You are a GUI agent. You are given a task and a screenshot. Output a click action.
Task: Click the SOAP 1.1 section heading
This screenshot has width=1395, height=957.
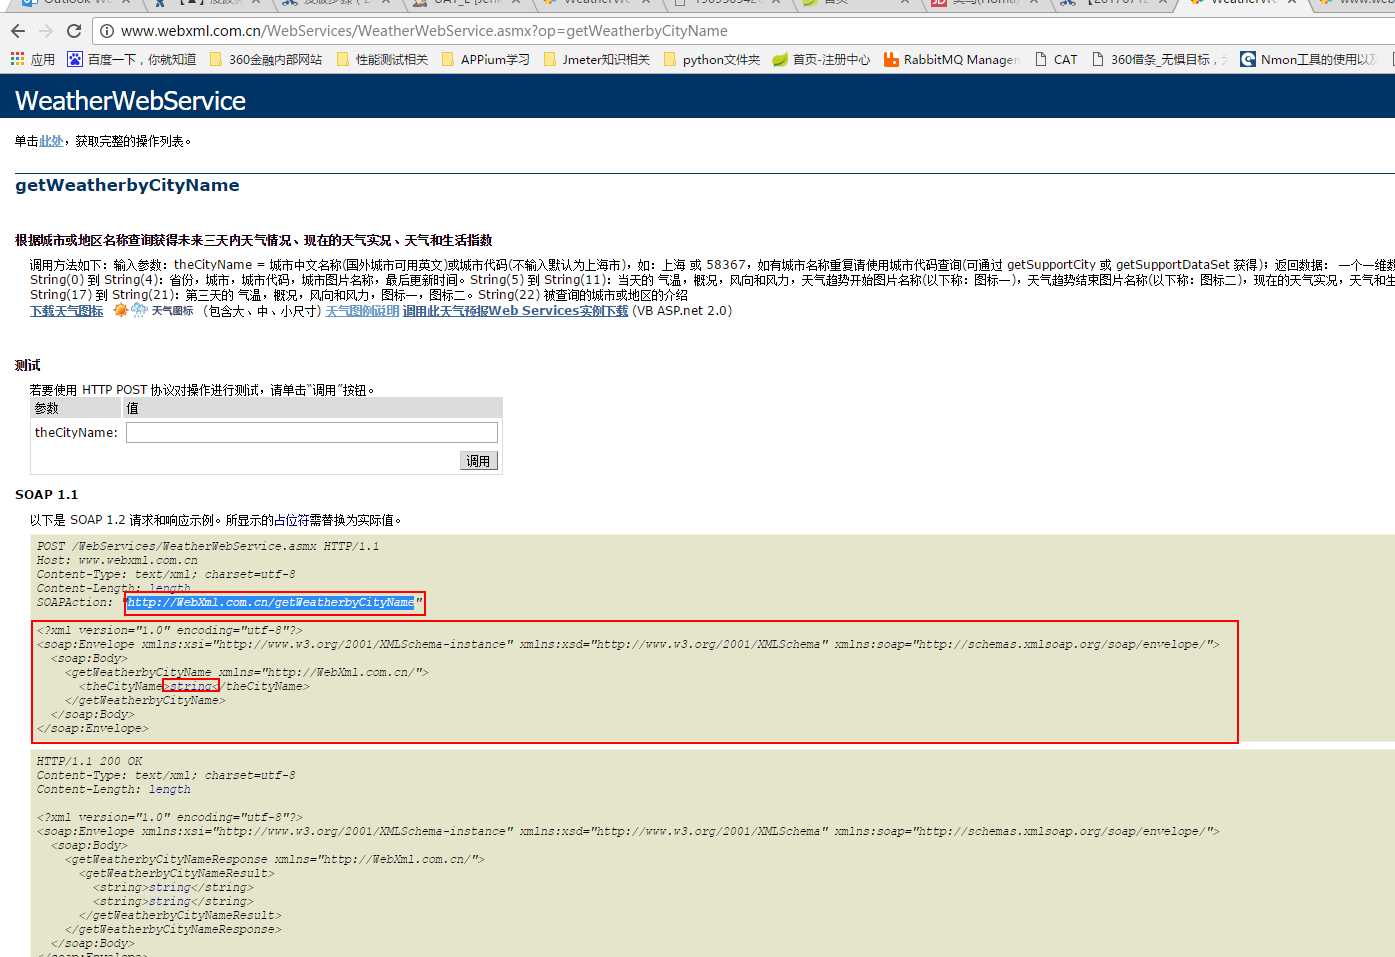(46, 494)
